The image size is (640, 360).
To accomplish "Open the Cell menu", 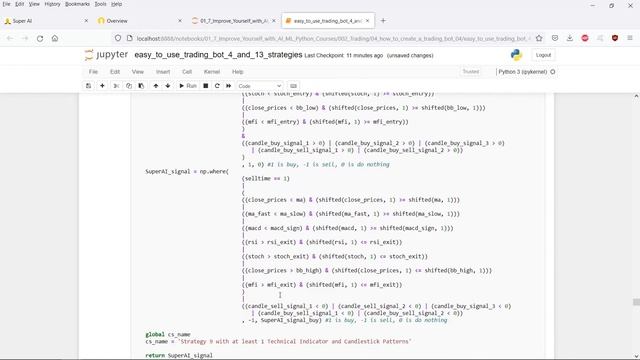I will (x=187, y=72).
